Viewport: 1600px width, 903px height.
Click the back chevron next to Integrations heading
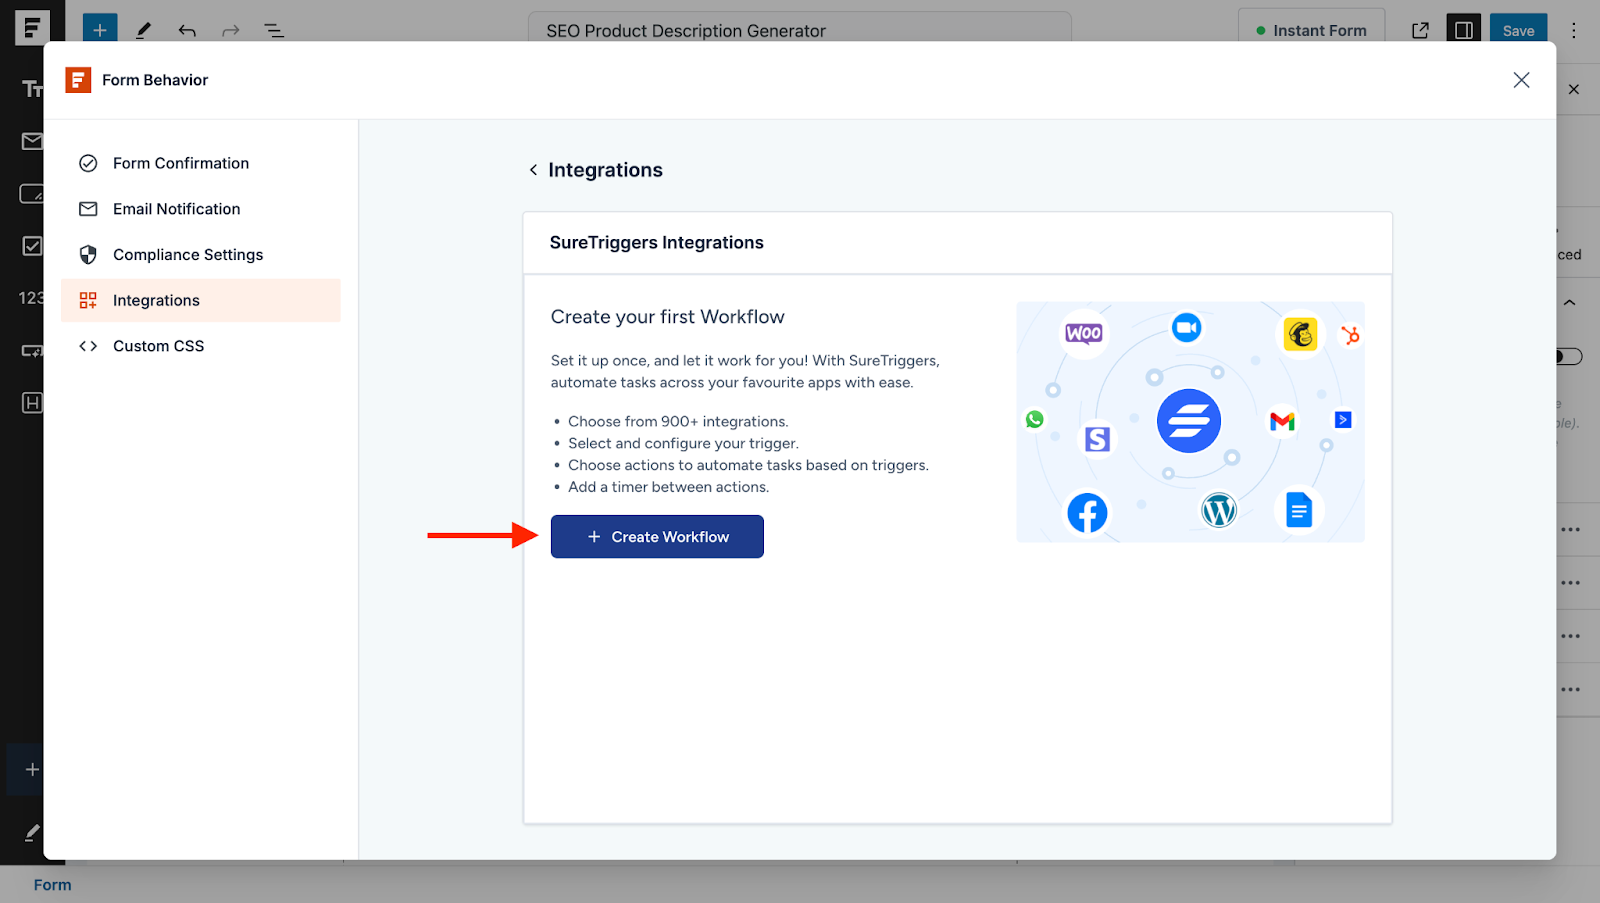pyautogui.click(x=534, y=170)
